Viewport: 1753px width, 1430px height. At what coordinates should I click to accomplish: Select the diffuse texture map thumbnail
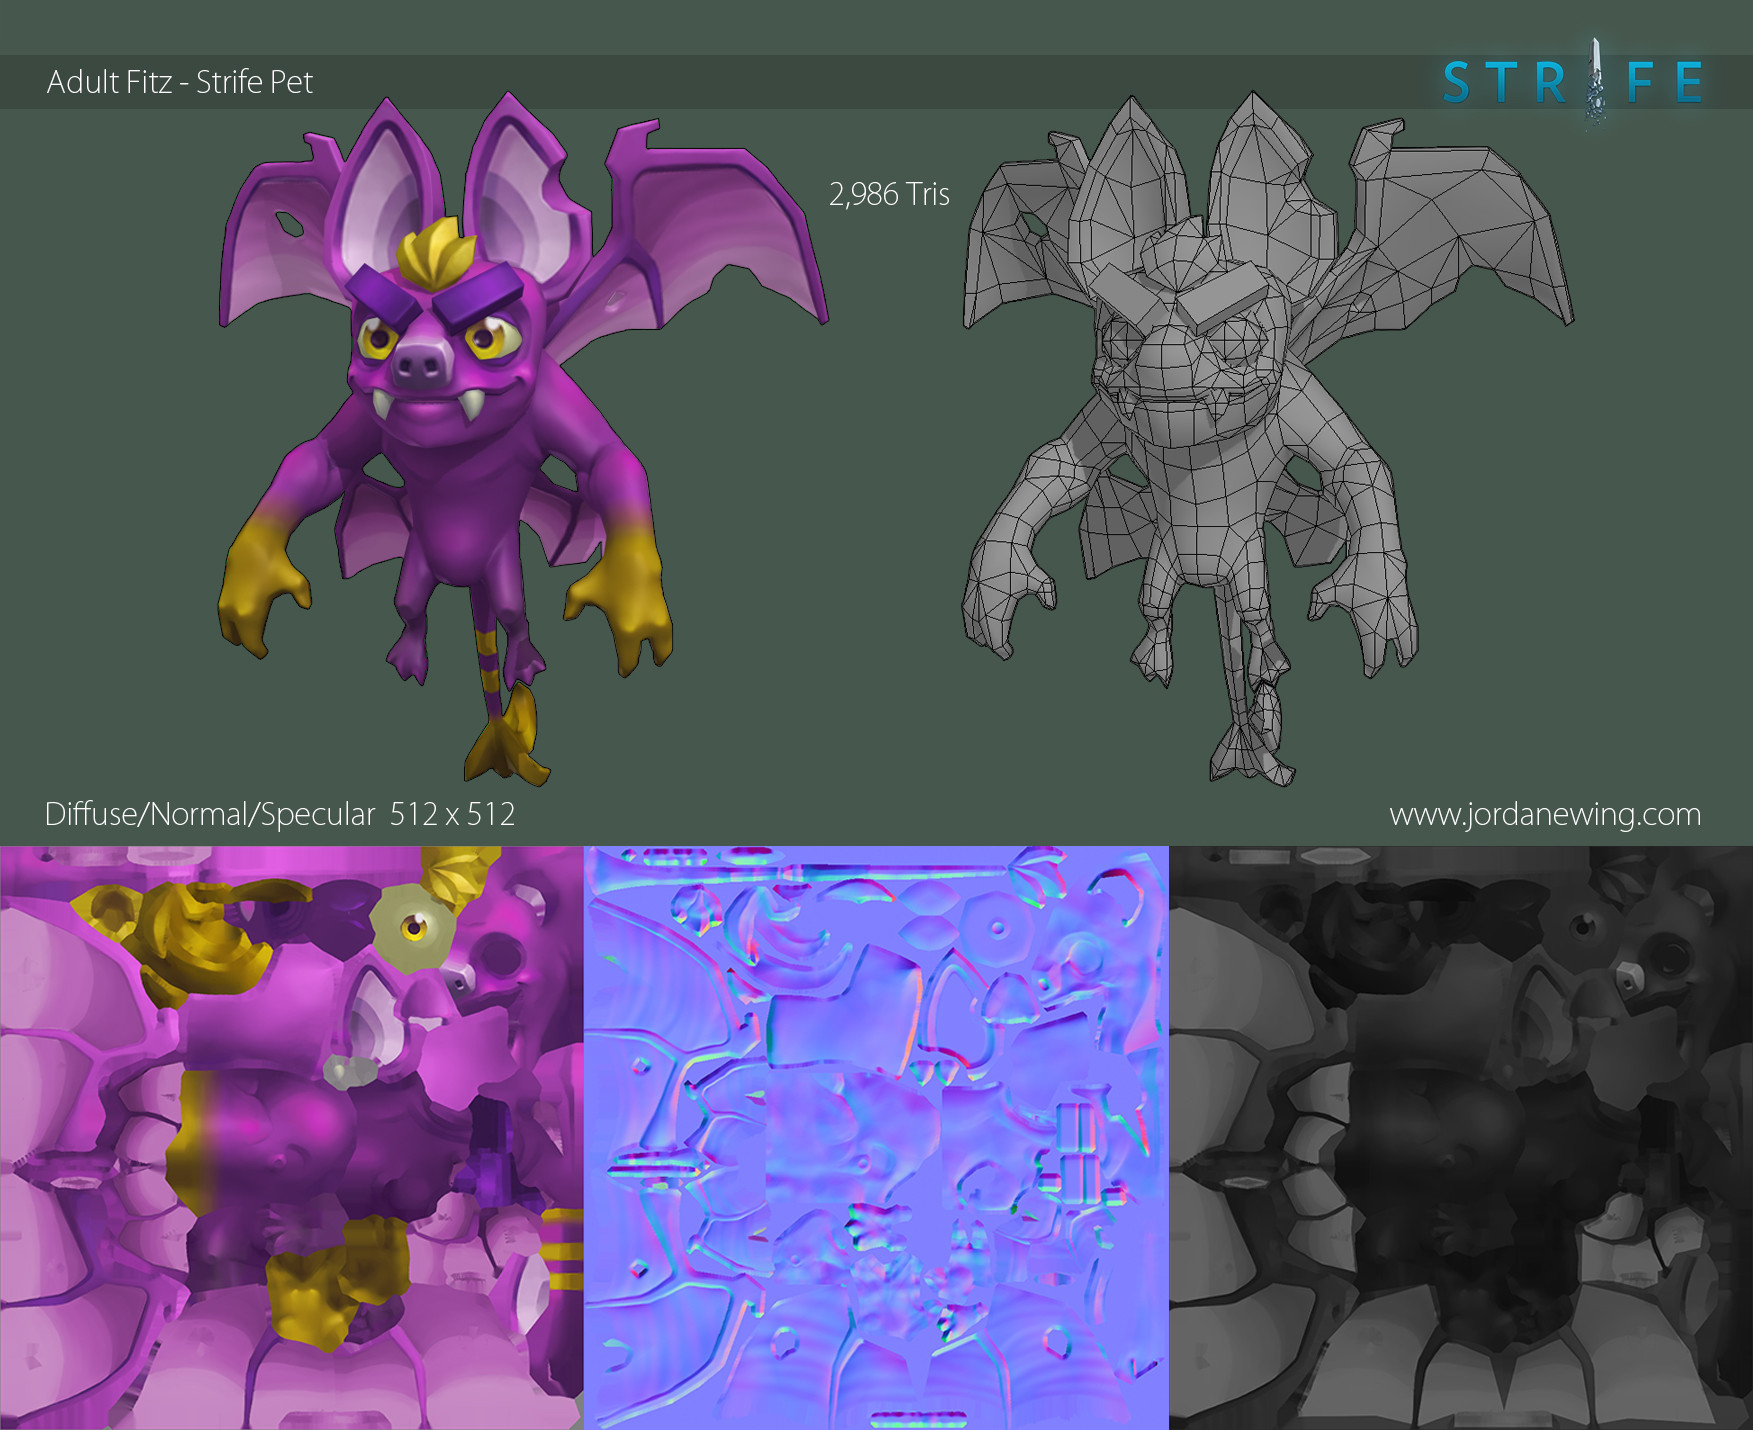(x=291, y=1137)
